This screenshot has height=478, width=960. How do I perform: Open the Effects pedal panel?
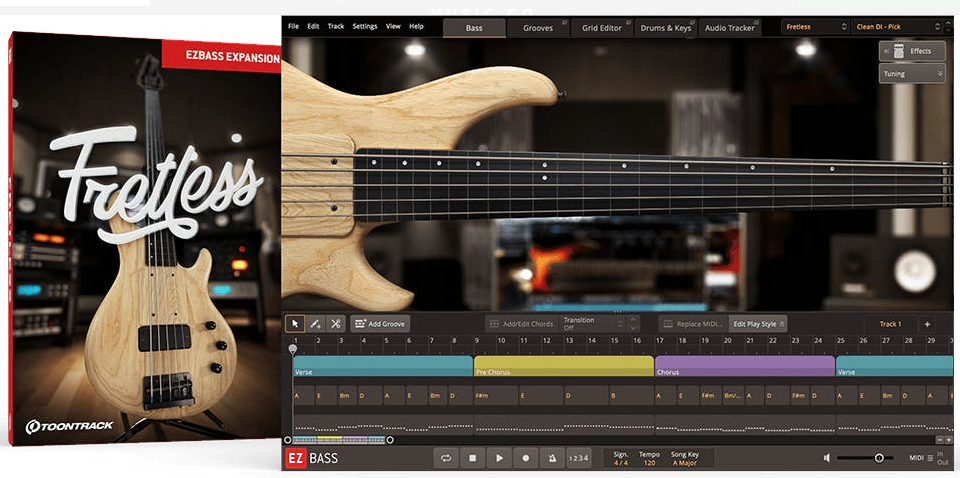point(912,51)
